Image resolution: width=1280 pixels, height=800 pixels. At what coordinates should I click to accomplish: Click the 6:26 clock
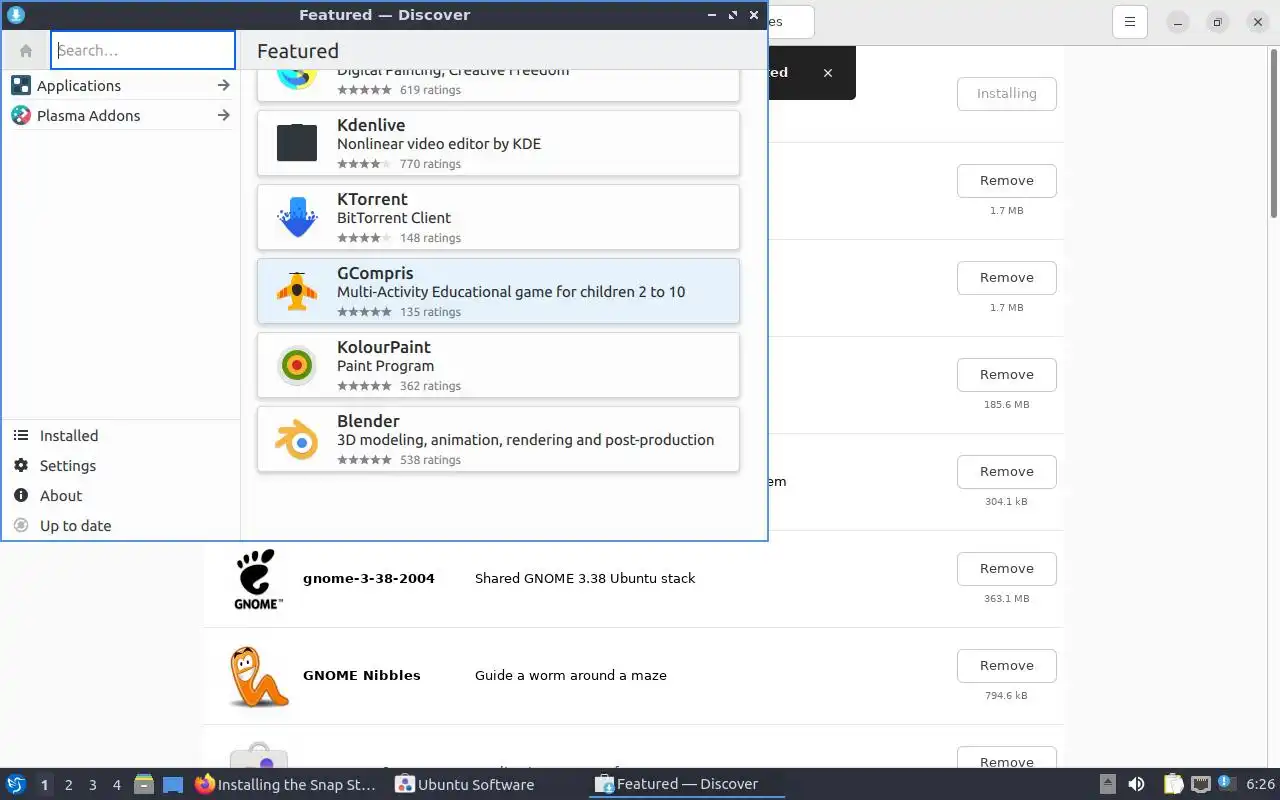[x=1260, y=785]
